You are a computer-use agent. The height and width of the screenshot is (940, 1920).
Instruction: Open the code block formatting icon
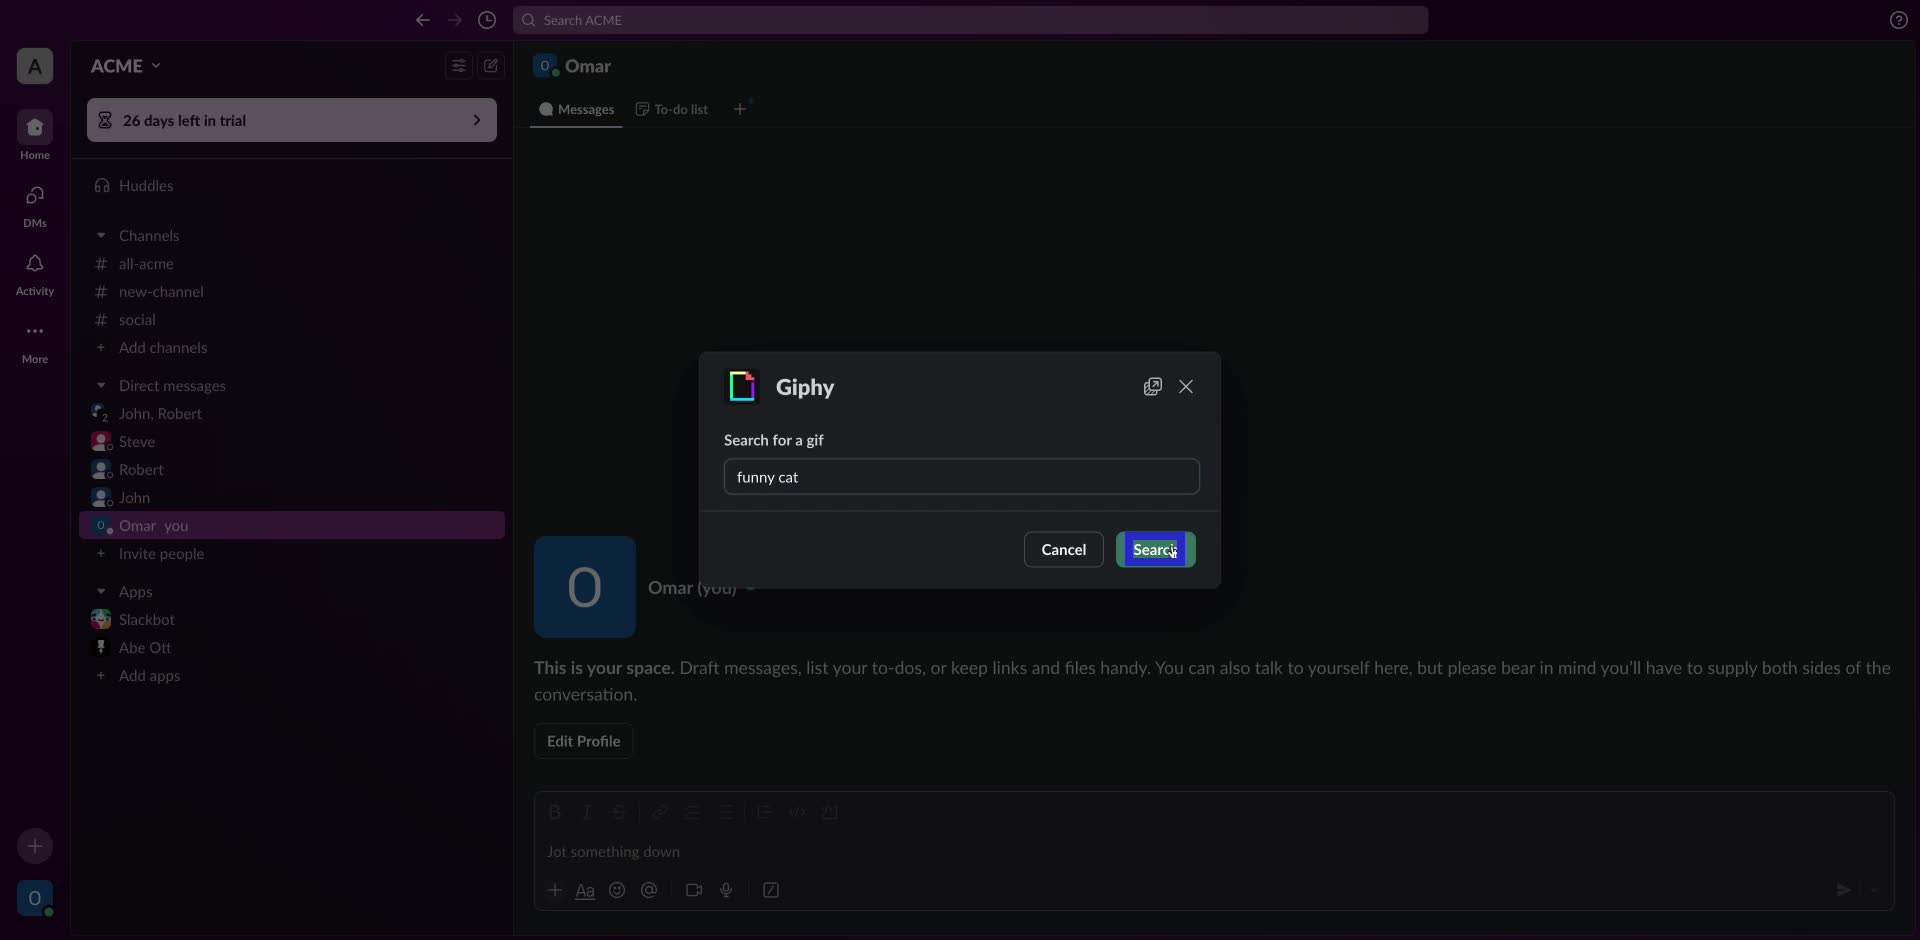797,812
